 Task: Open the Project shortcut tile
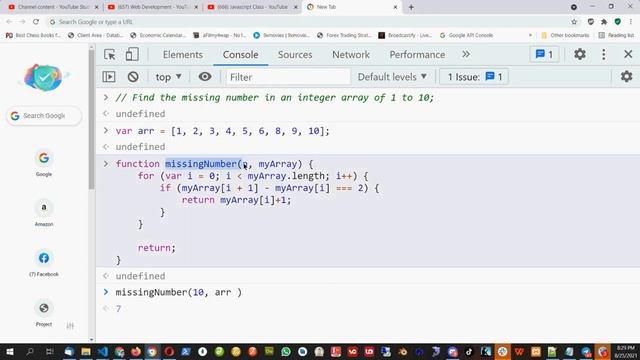click(44, 313)
